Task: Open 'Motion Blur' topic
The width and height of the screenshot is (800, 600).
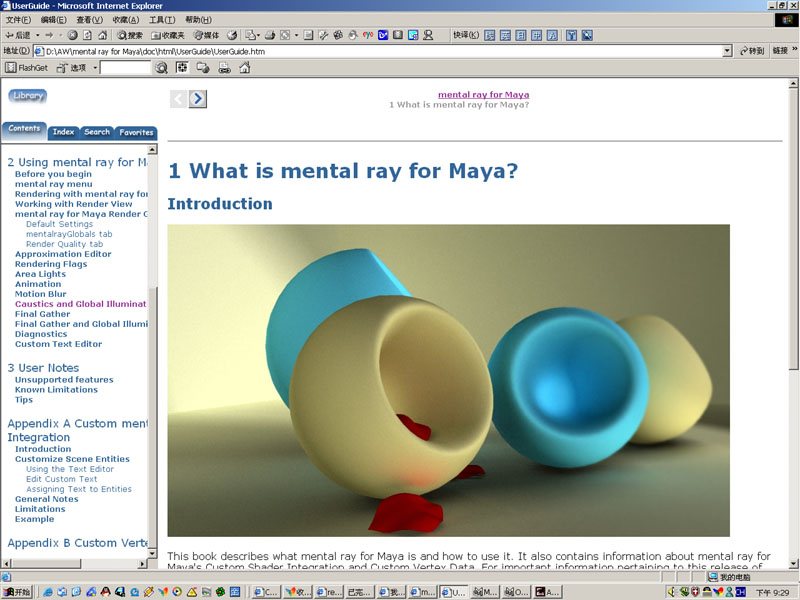Action: [40, 294]
